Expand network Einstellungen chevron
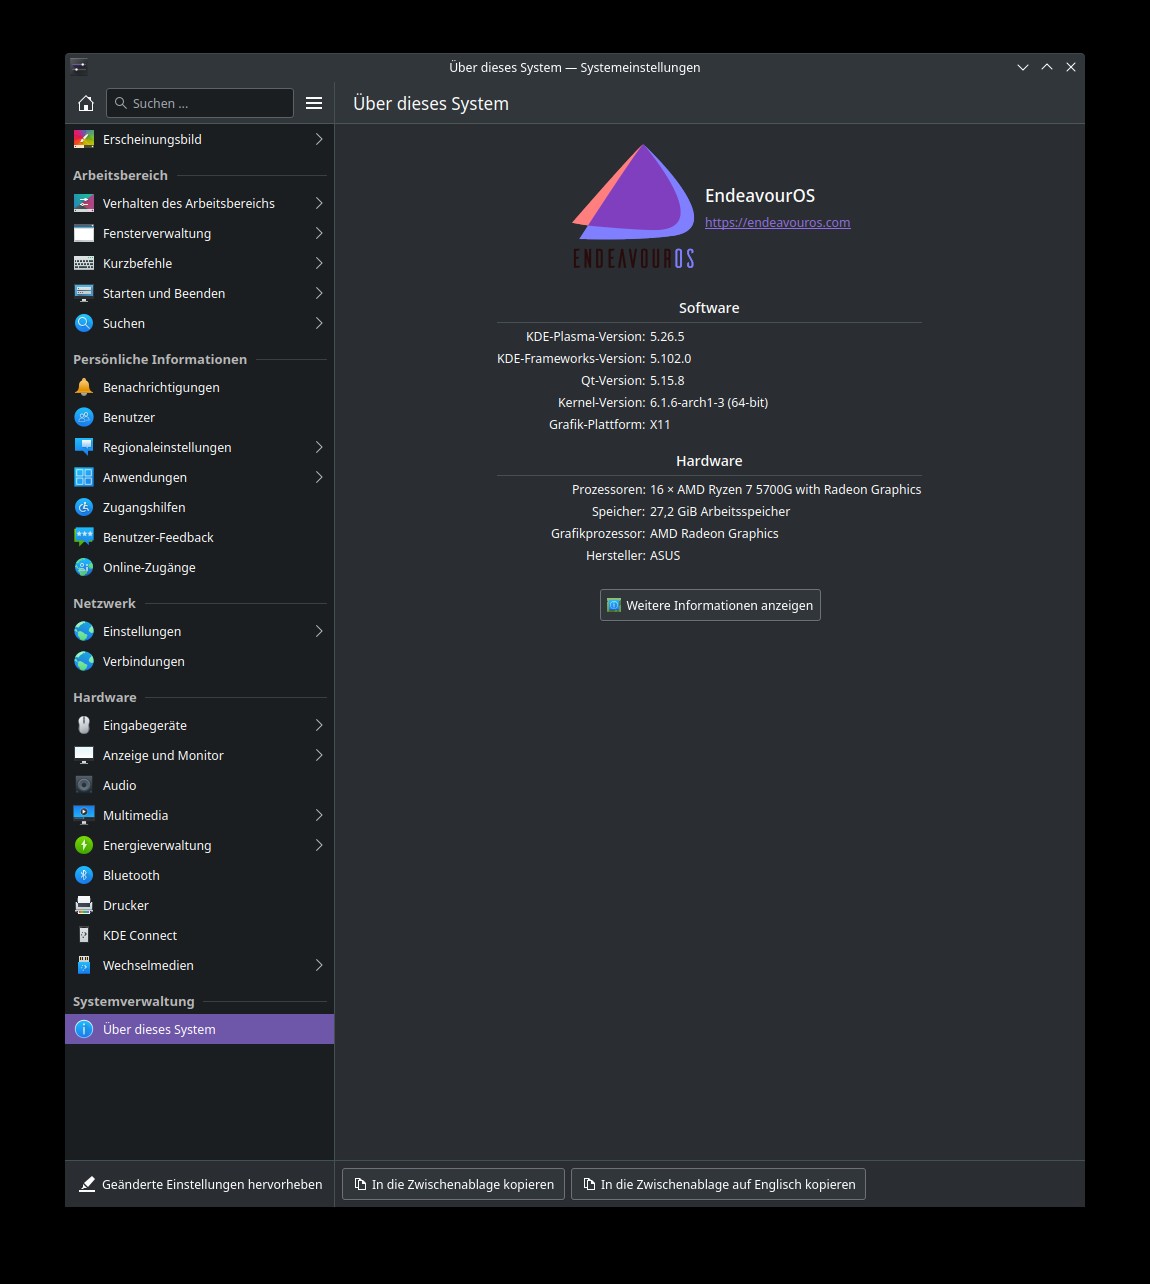The image size is (1150, 1284). 319,631
